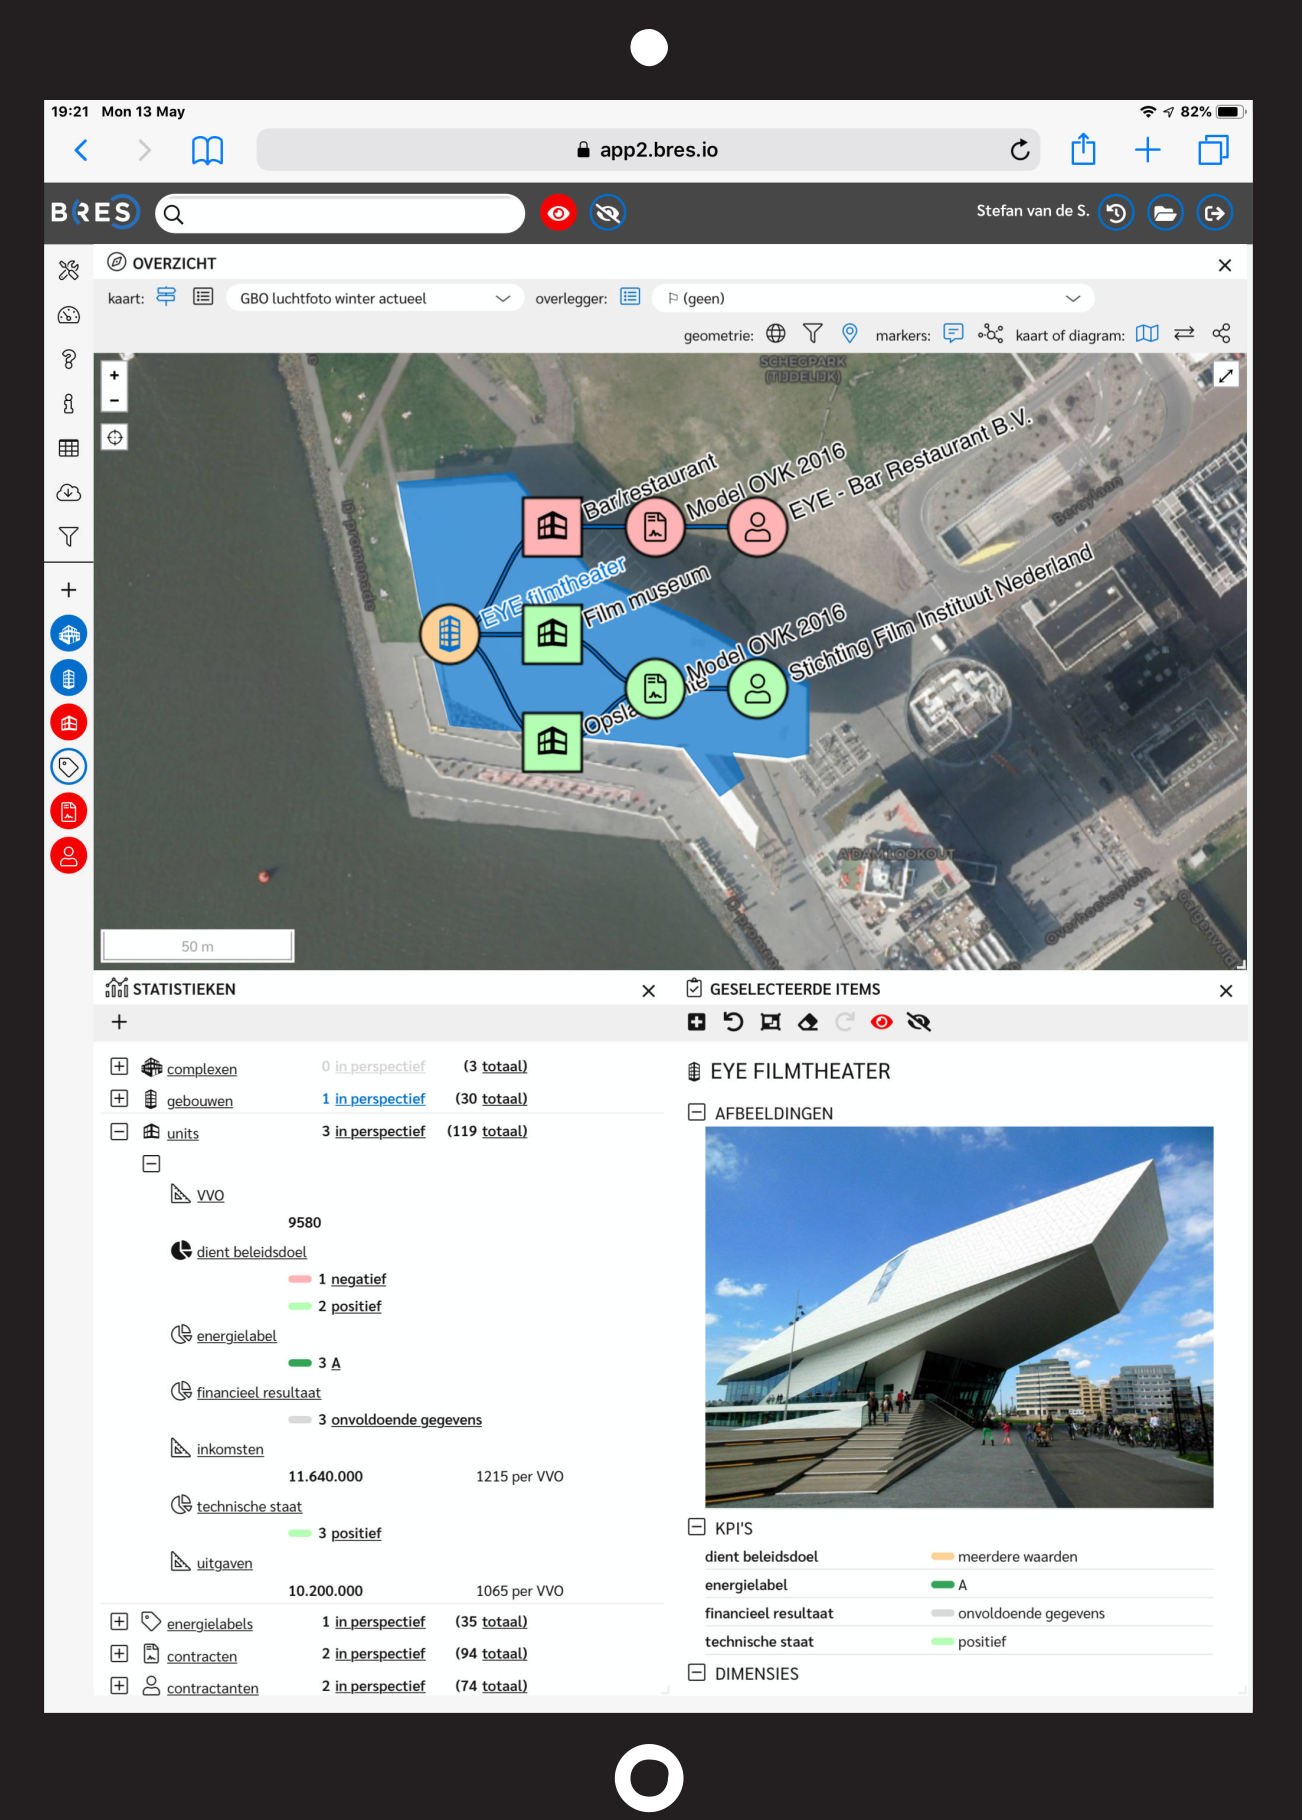Click the geometrie location pin icon
1302x1820 pixels.
850,334
